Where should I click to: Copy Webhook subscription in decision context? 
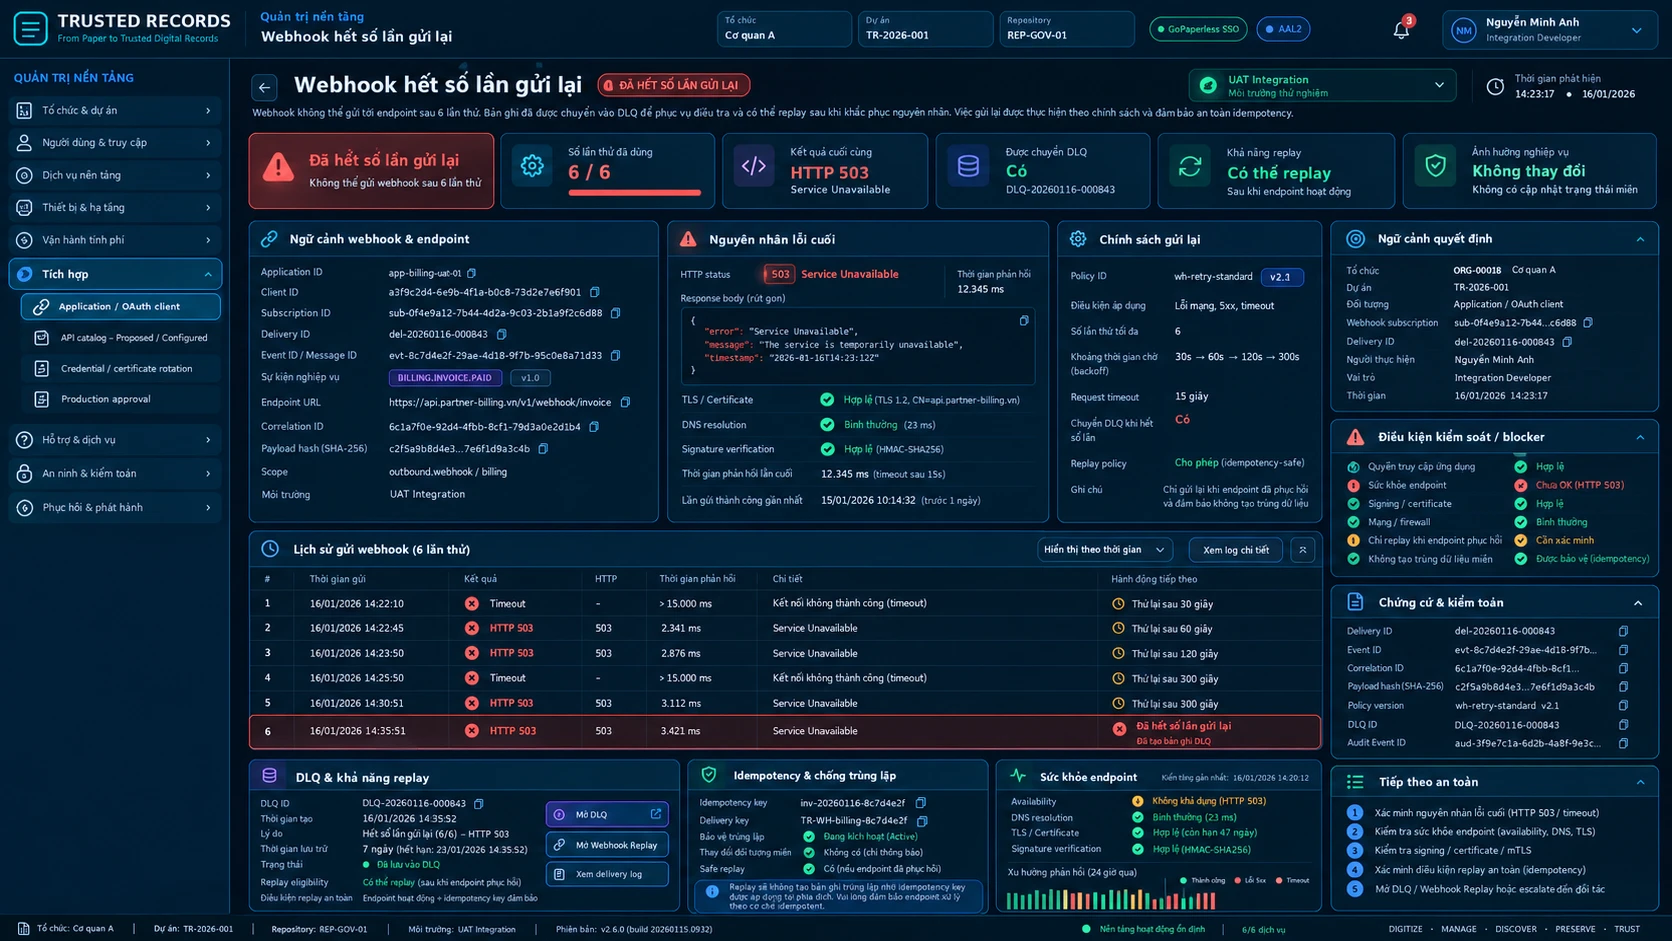[x=1588, y=322]
